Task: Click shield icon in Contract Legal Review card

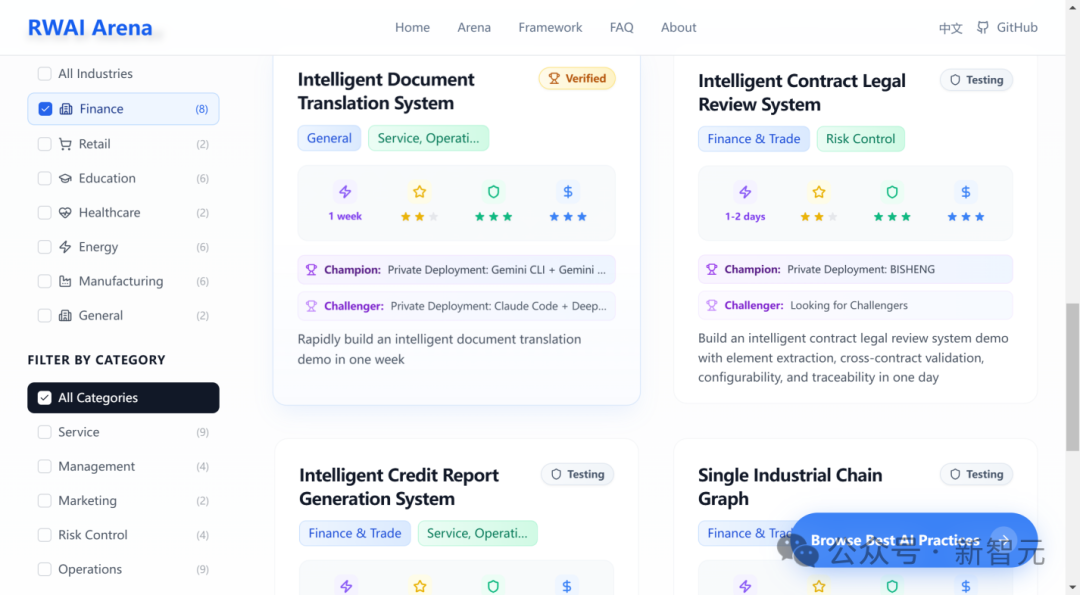Action: click(892, 191)
